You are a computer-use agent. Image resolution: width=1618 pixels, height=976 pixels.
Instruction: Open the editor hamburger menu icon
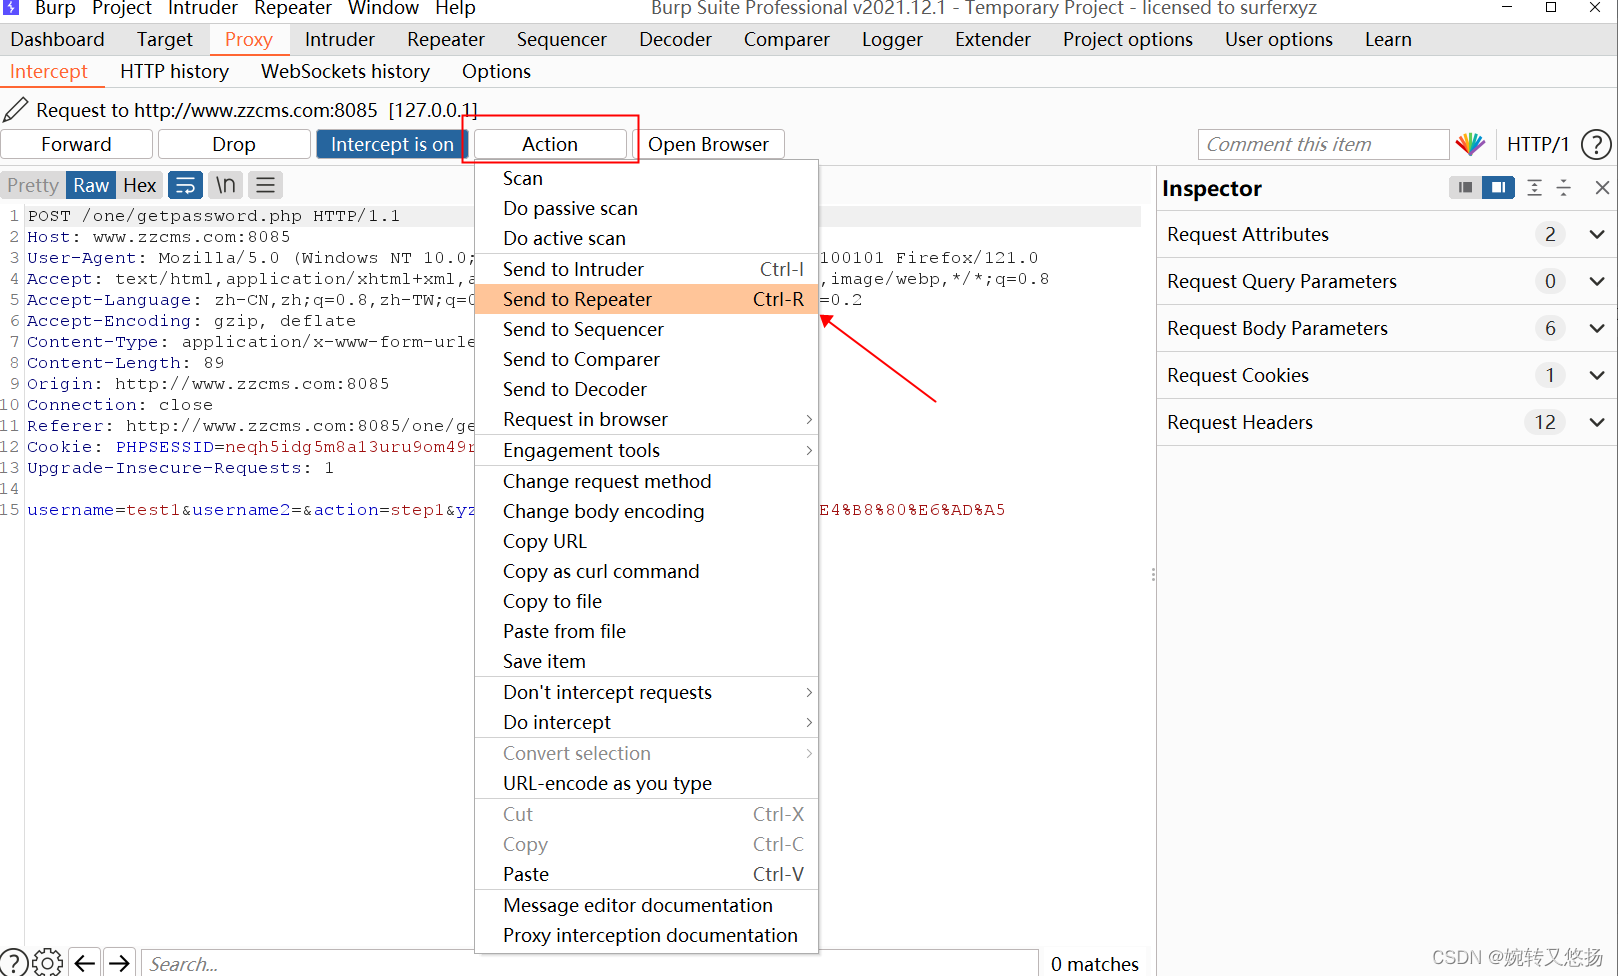pyautogui.click(x=265, y=185)
